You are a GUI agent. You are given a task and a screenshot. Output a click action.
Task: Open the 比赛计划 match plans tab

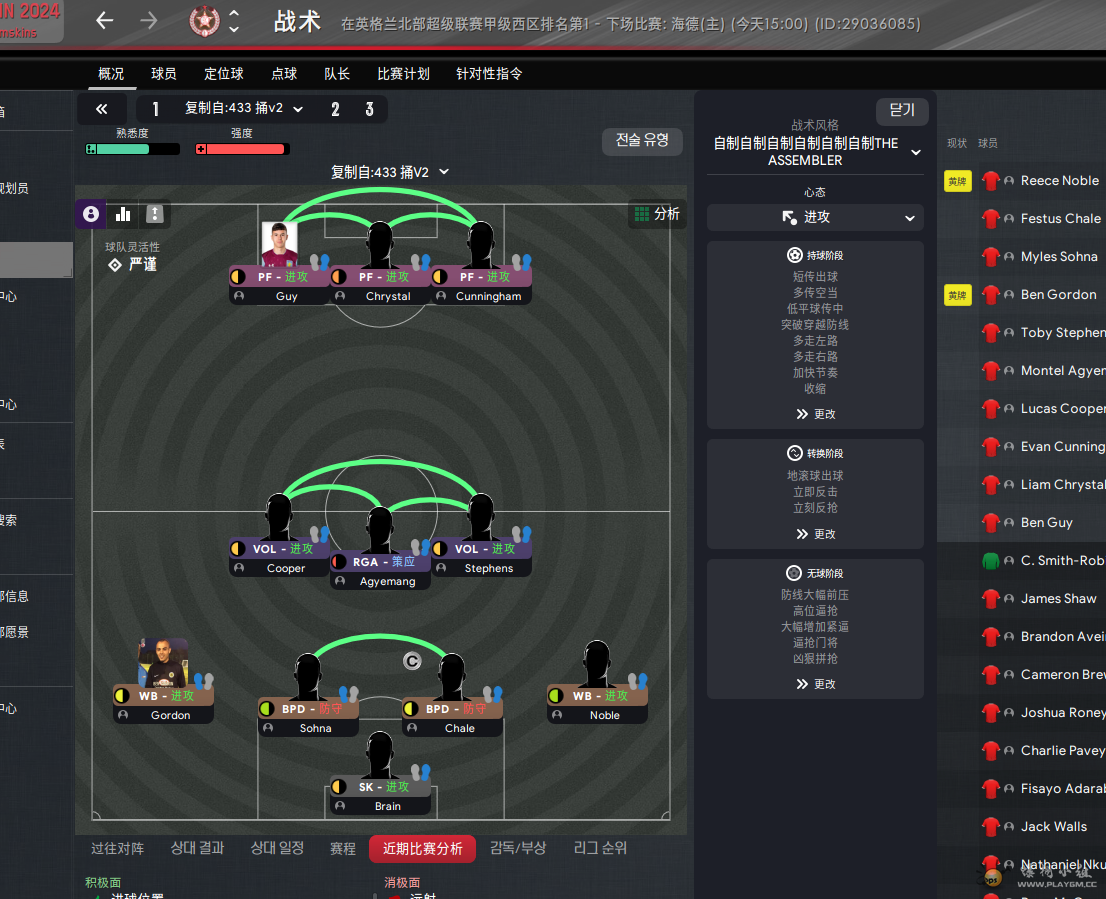[x=403, y=73]
